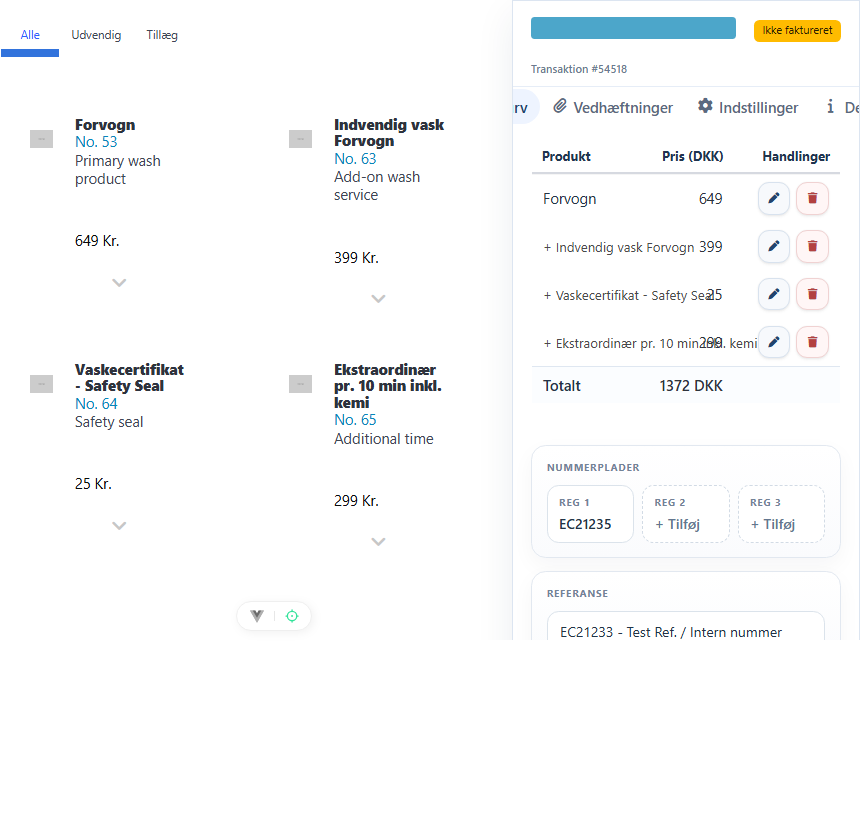860x840 pixels.
Task: Delete the Forvogn product row
Action: click(812, 198)
